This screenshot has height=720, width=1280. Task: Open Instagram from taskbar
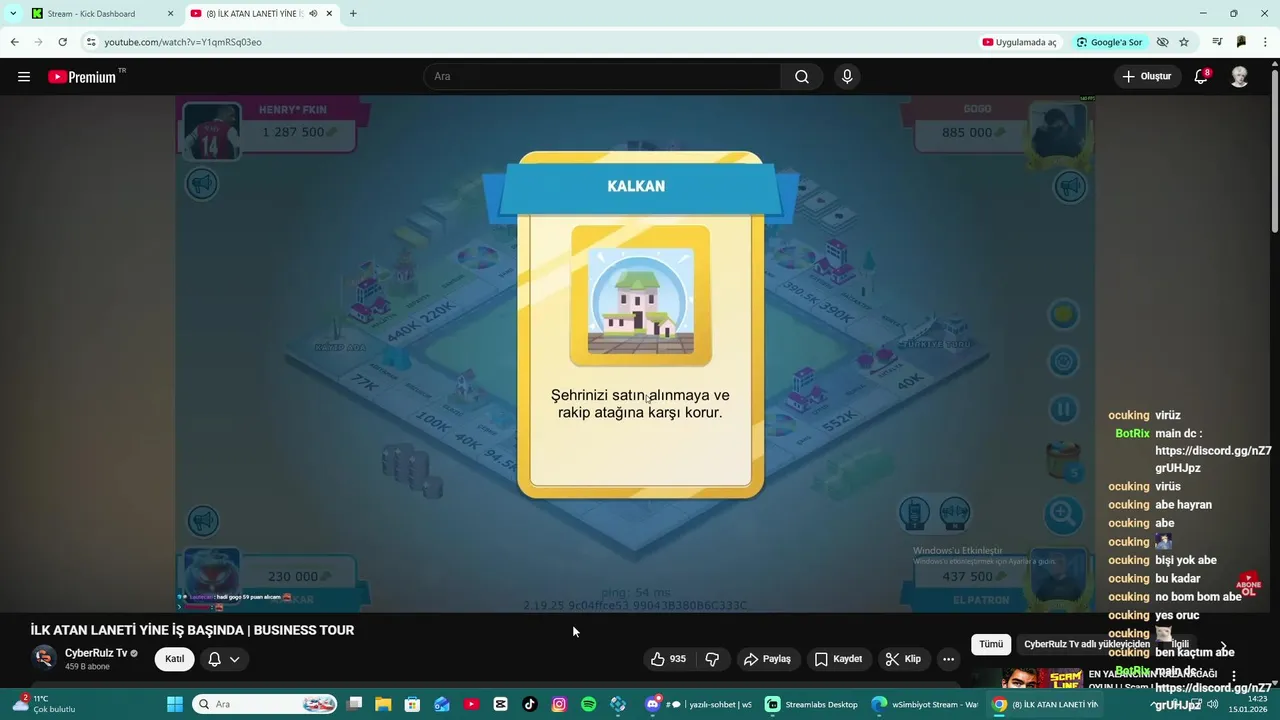[559, 704]
